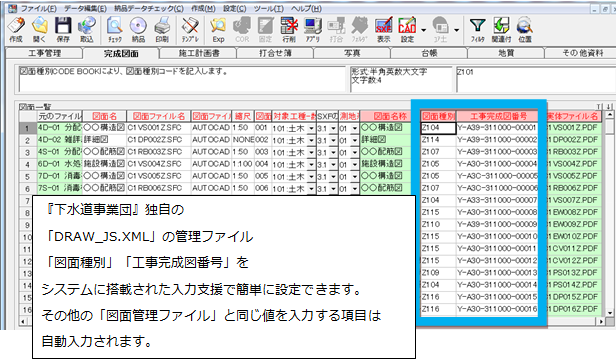The width and height of the screenshot is (616, 360).
Task: Run the チェック (check) magnifier tool
Action: tap(115, 29)
